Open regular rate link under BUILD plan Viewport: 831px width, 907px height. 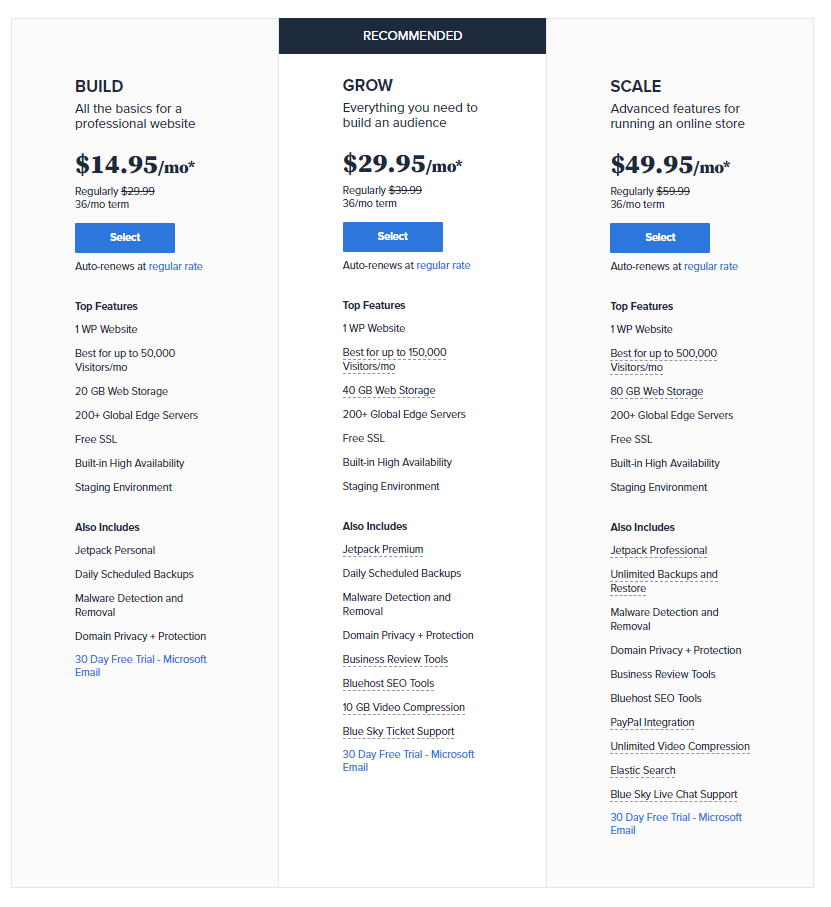point(176,267)
